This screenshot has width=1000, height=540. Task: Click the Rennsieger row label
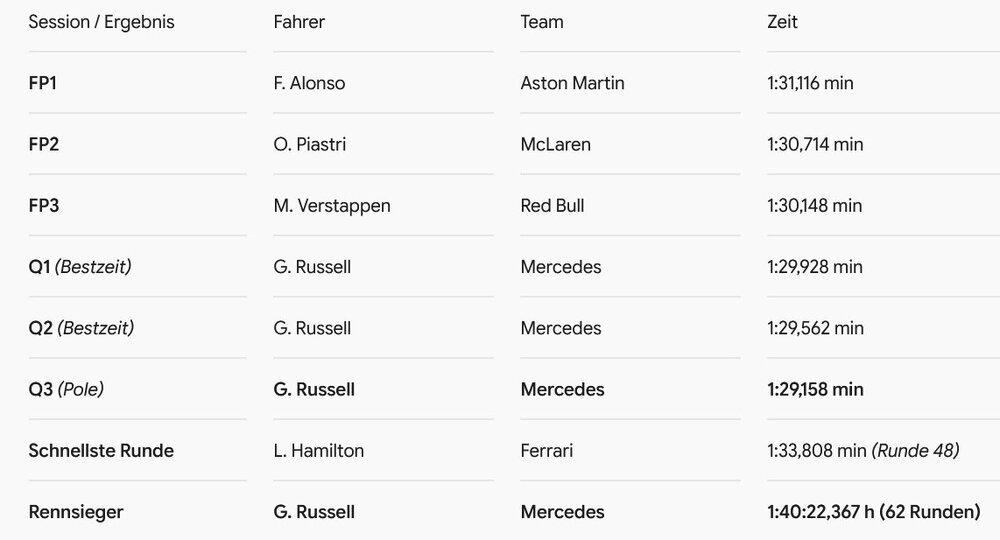[x=76, y=511]
